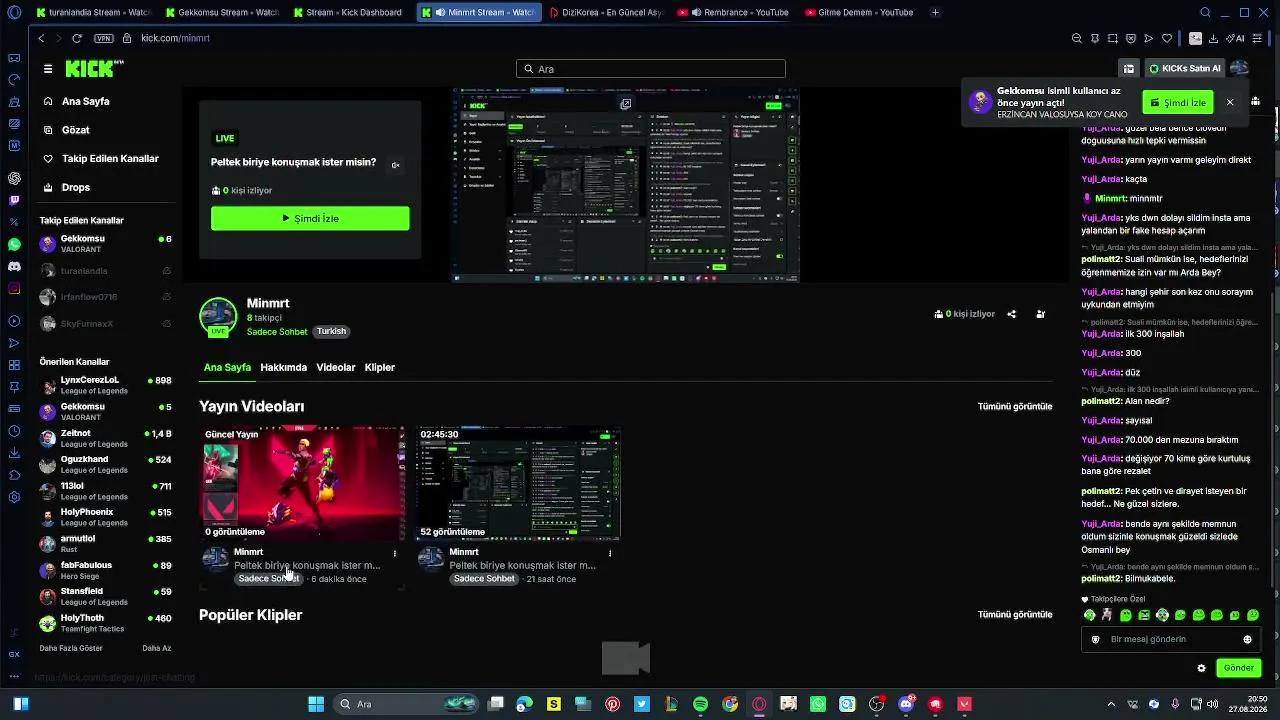
Task: Expand the list with Daha Fazla Göster
Action: (x=71, y=648)
